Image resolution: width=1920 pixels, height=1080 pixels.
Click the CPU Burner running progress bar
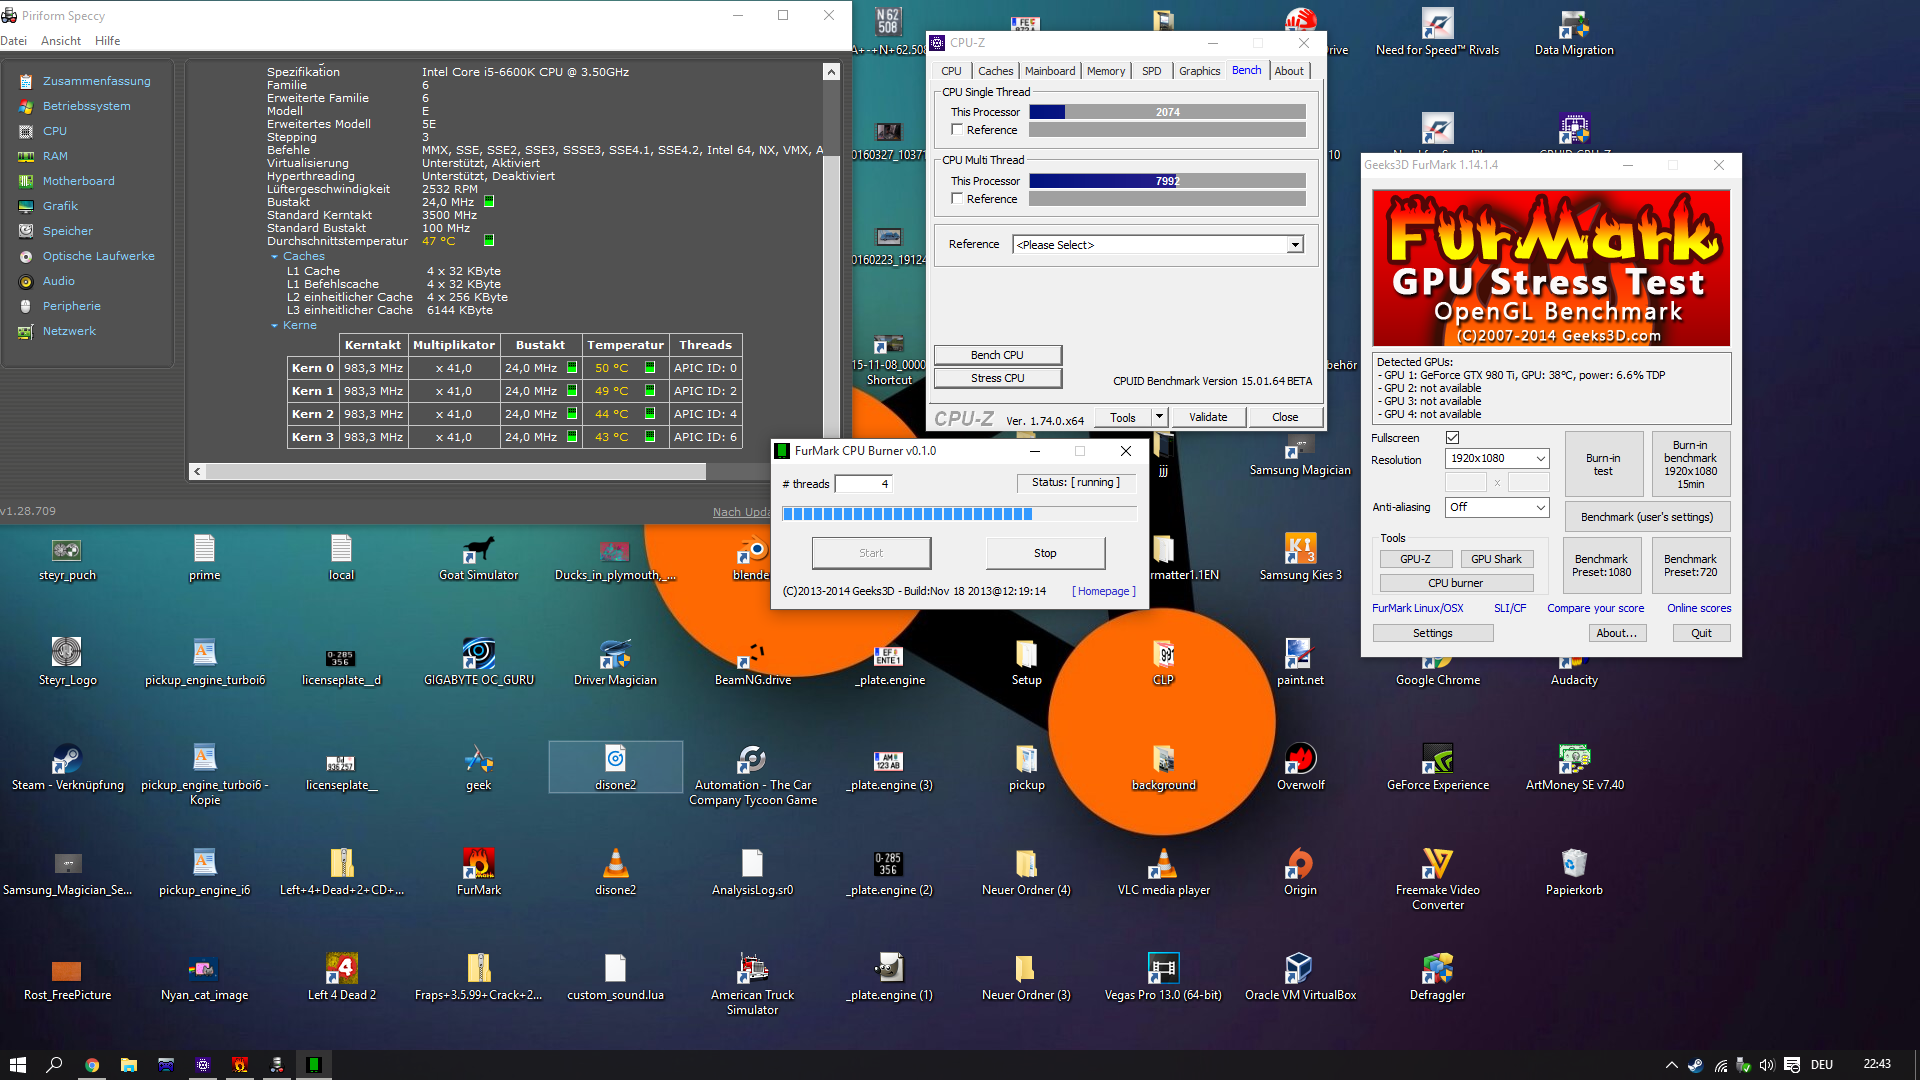[959, 514]
